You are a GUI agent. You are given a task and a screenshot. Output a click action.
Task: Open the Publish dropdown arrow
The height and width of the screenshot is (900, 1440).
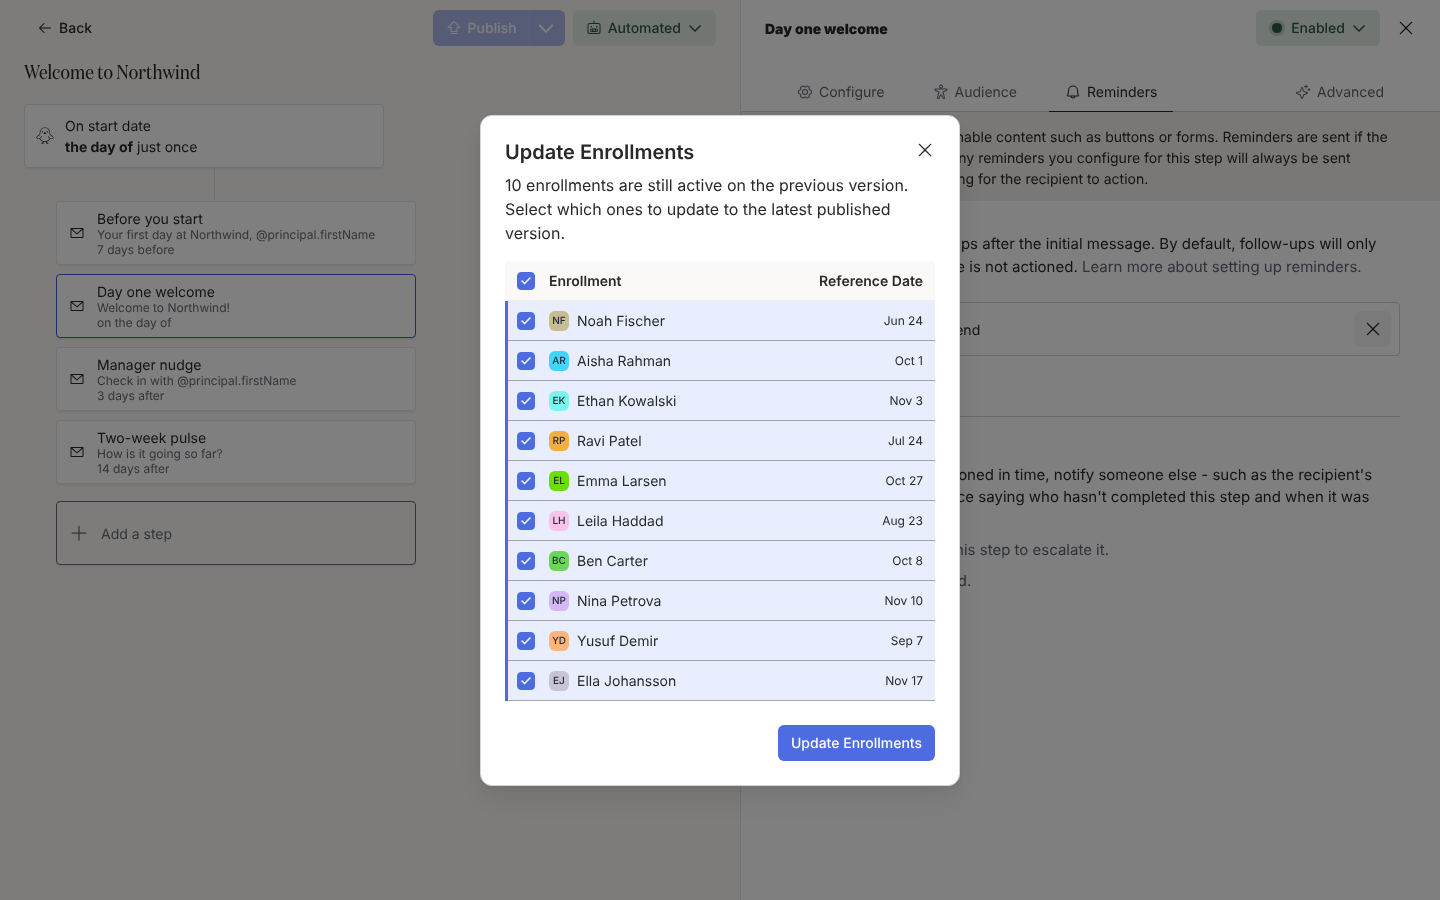coord(546,28)
